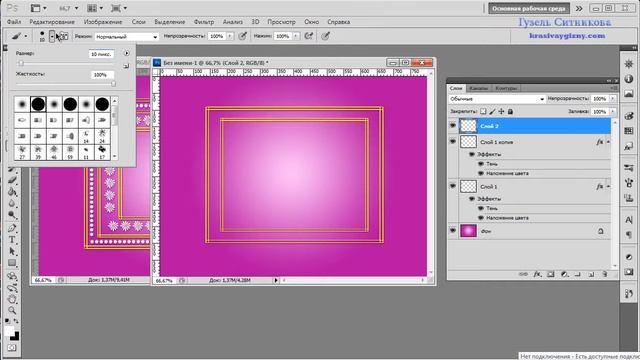
Task: Open the Swatches panel dock icon
Action: click(629, 131)
